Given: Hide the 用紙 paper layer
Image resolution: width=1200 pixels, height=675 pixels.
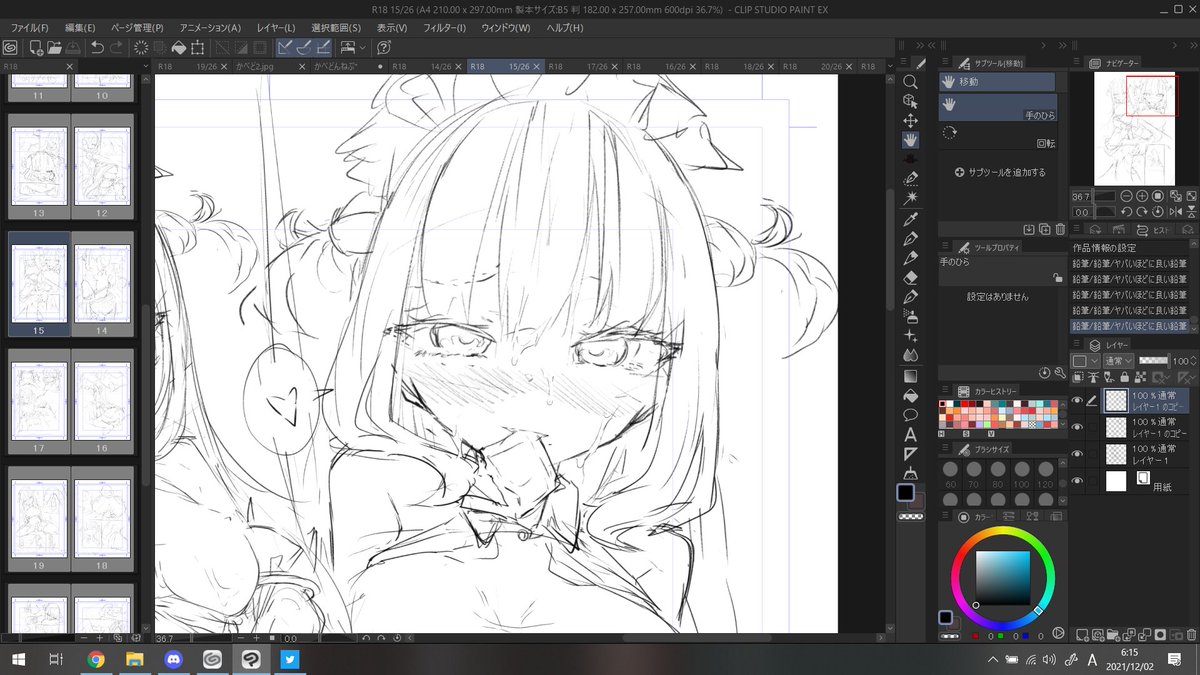Looking at the screenshot, I should [x=1078, y=482].
